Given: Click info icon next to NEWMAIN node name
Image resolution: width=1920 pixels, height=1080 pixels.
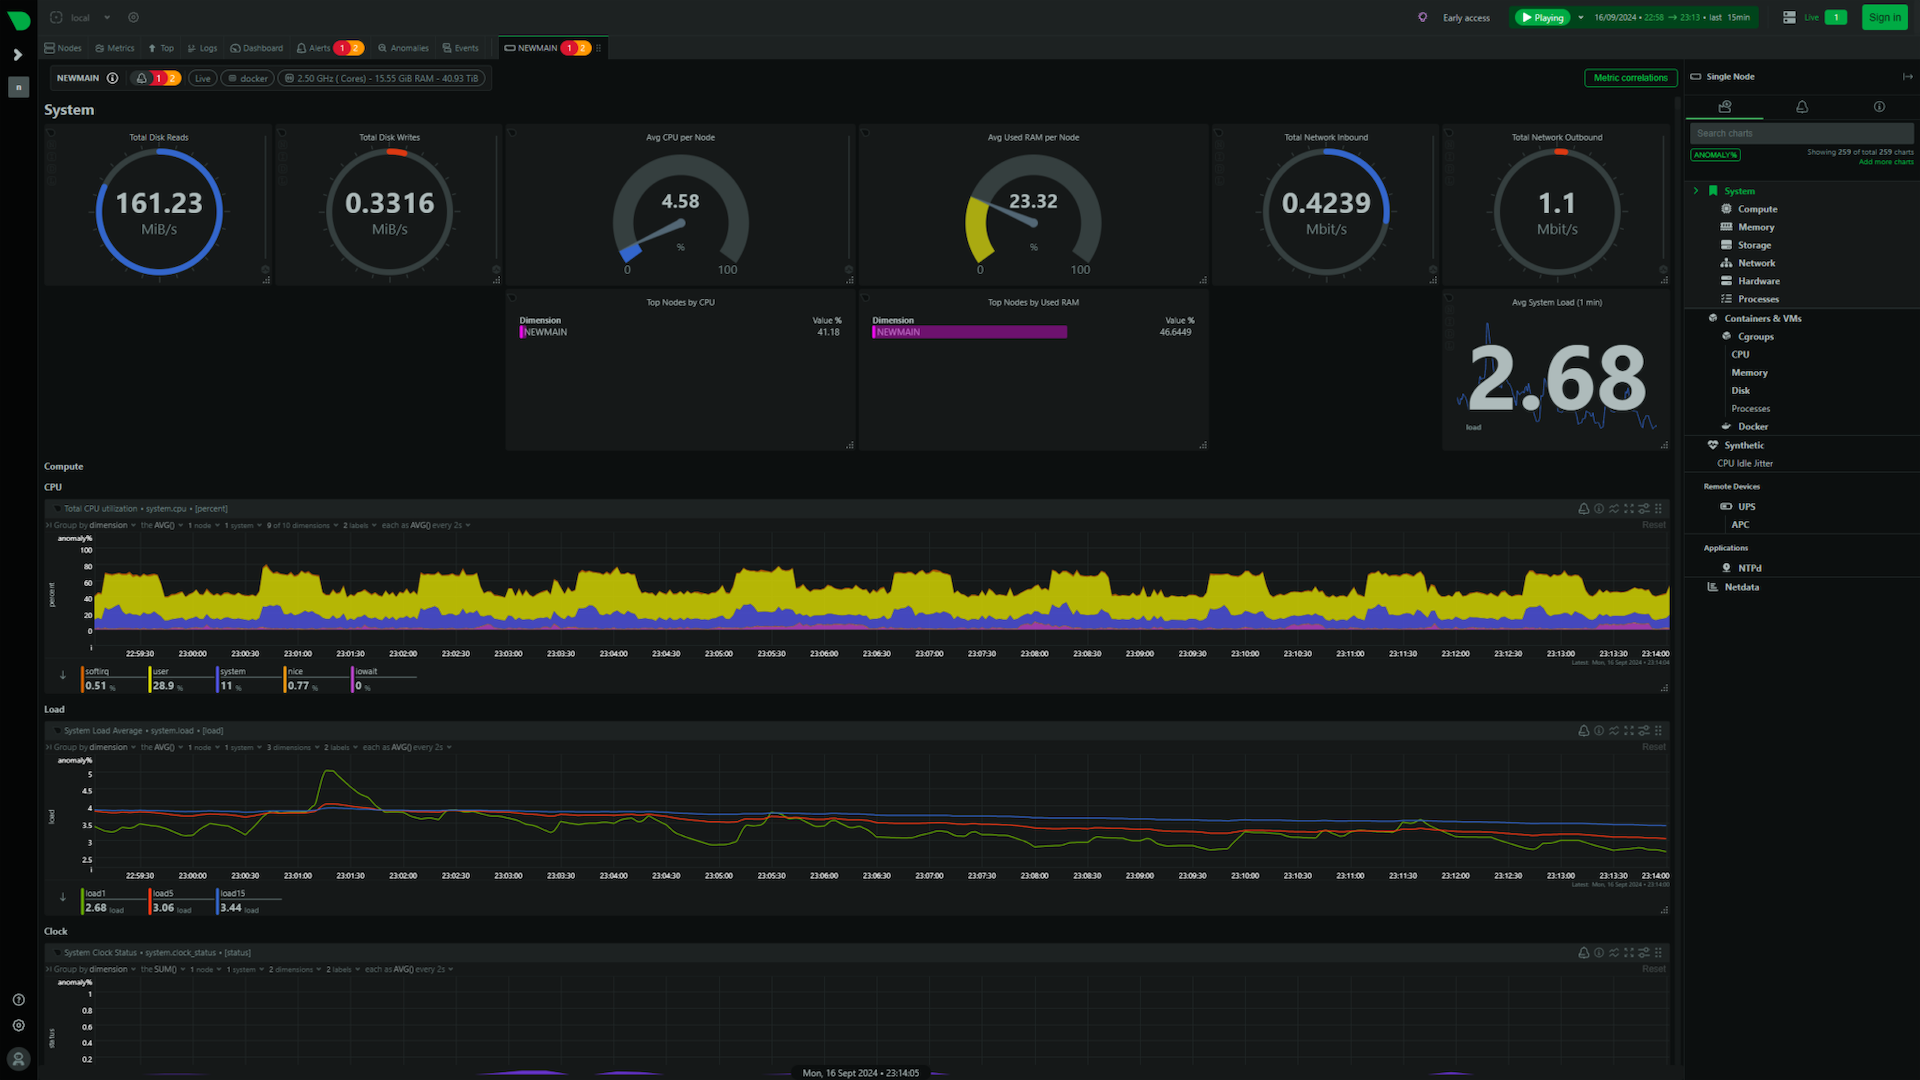Looking at the screenshot, I should 113,78.
